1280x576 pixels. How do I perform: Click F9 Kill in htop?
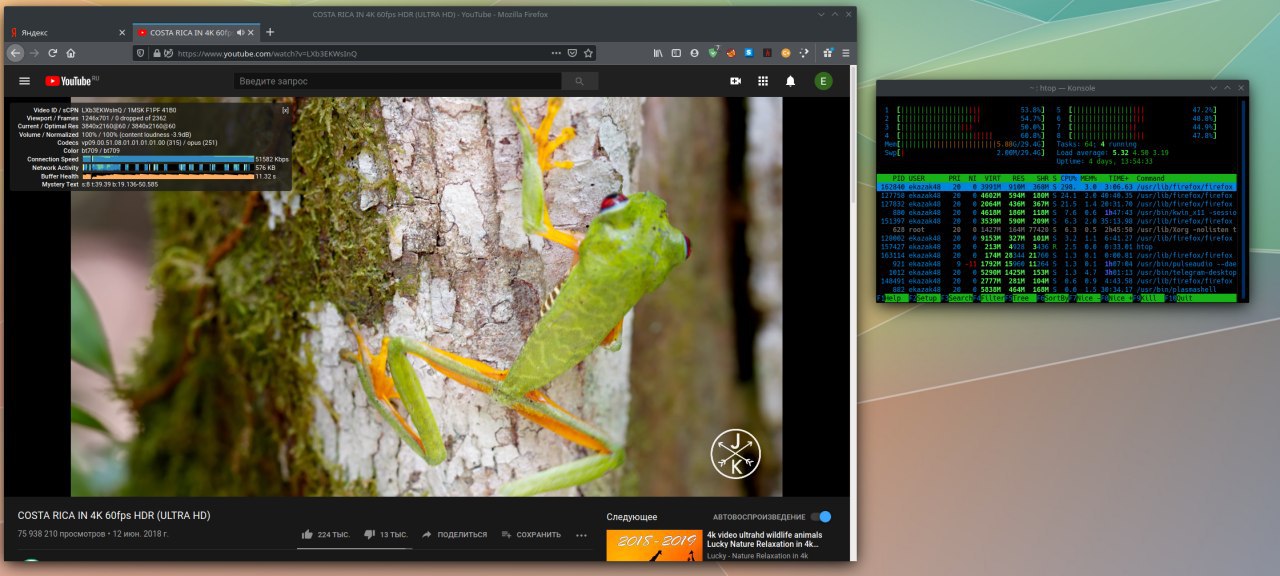1149,298
